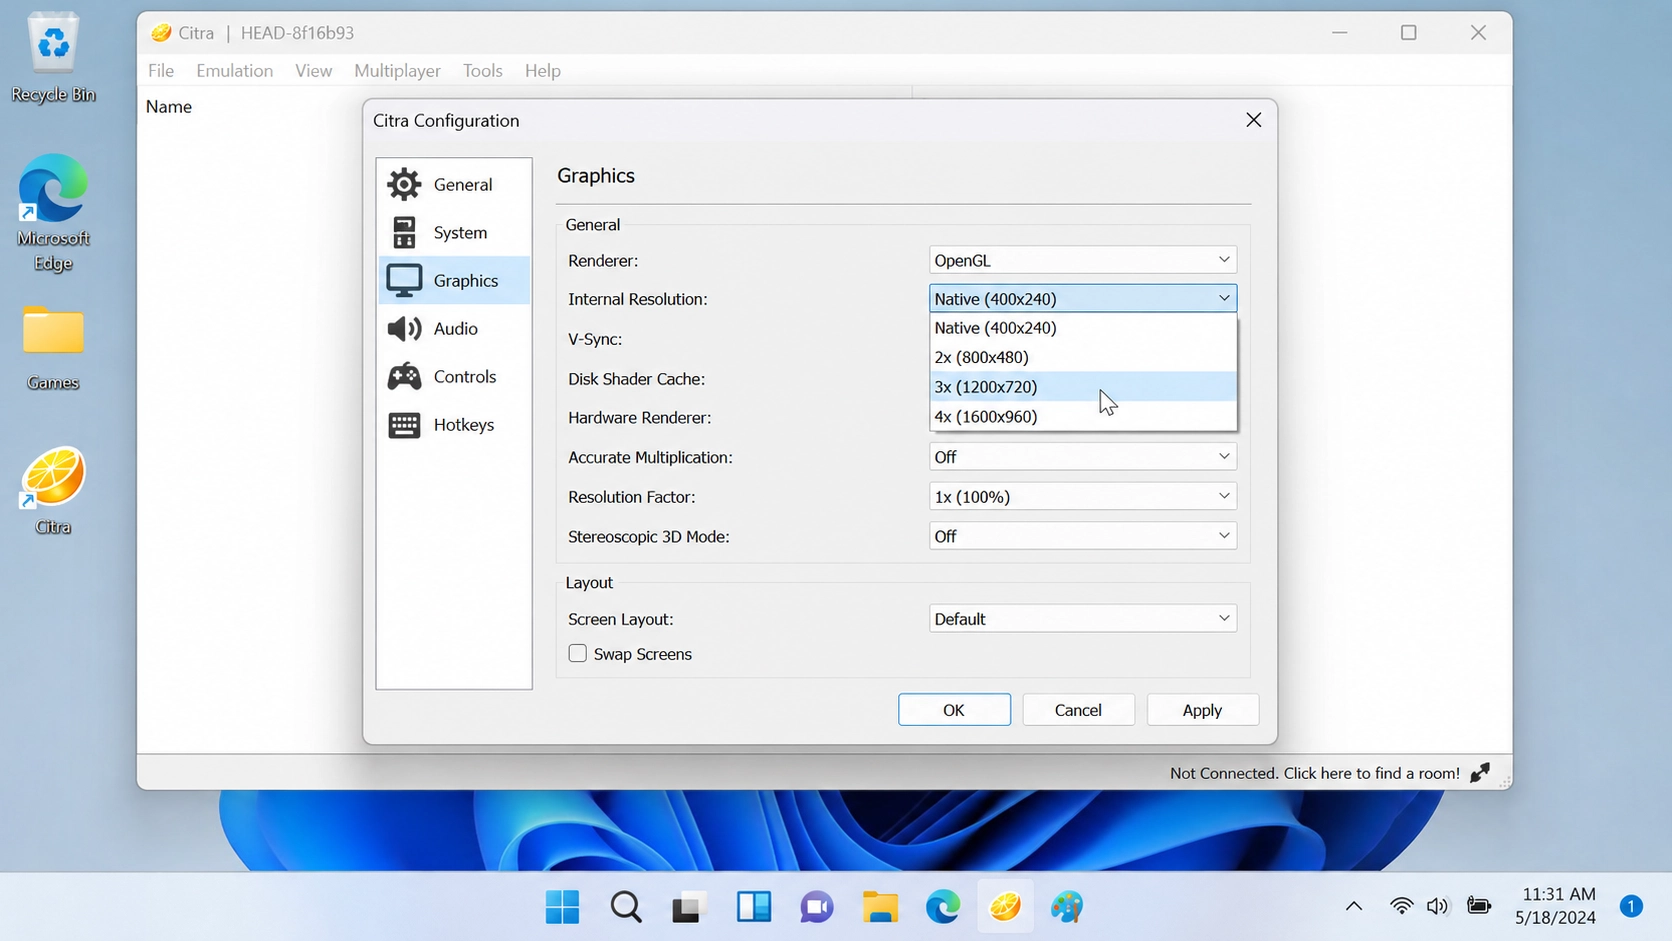Open taskbar Search

click(626, 907)
